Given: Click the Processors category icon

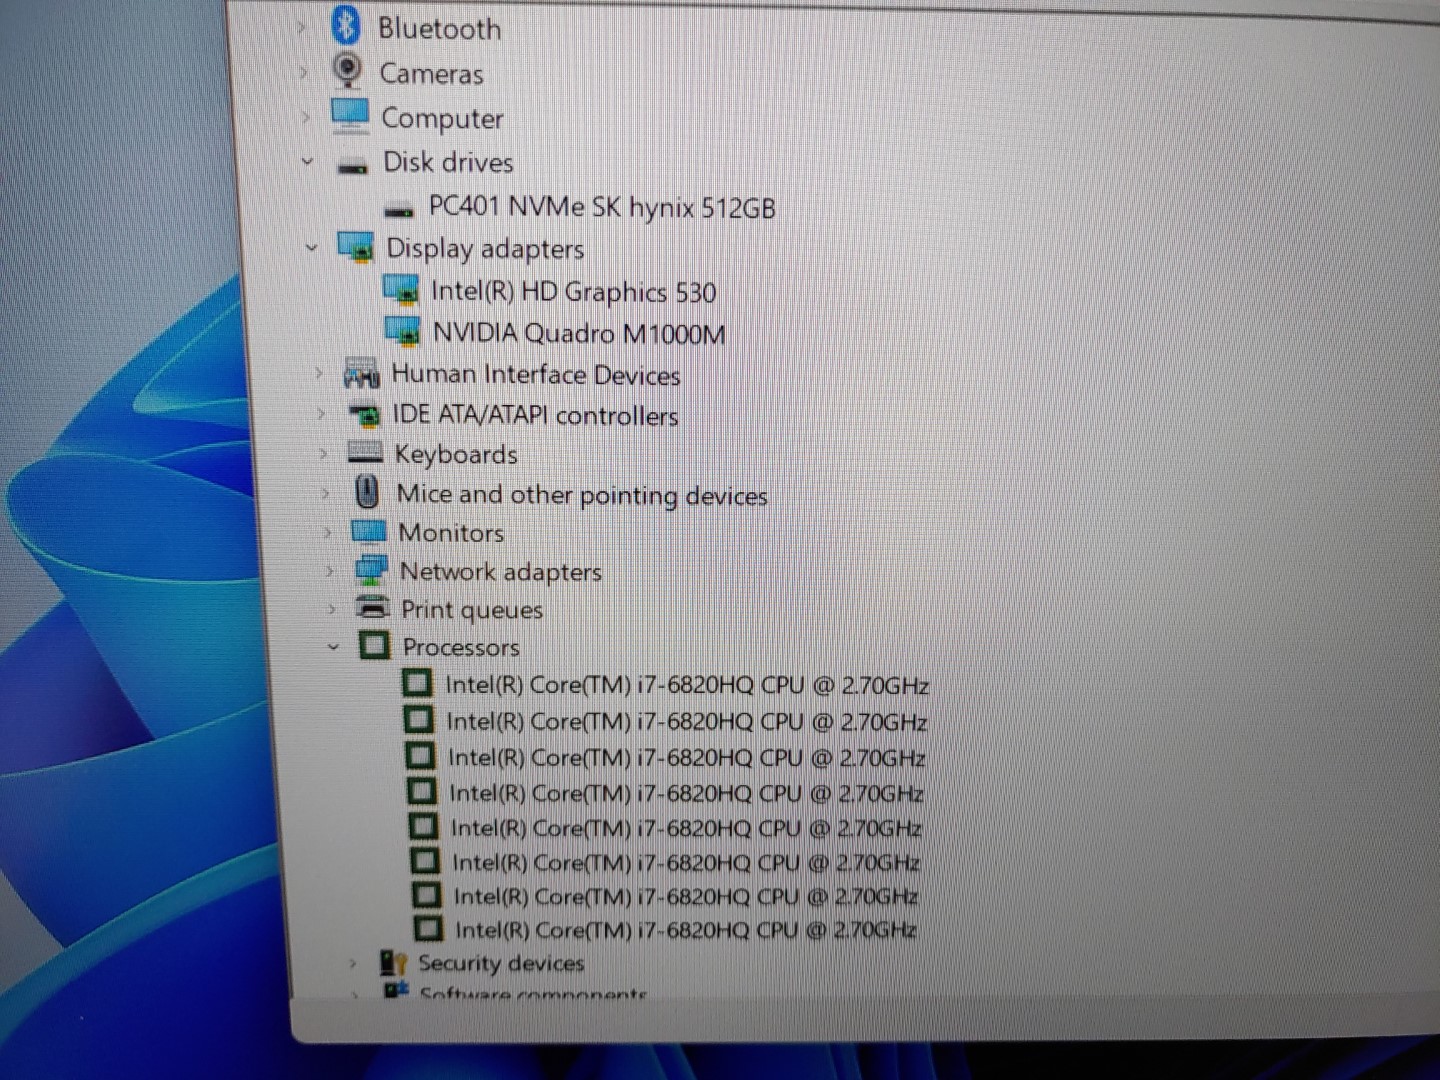Looking at the screenshot, I should pos(374,646).
